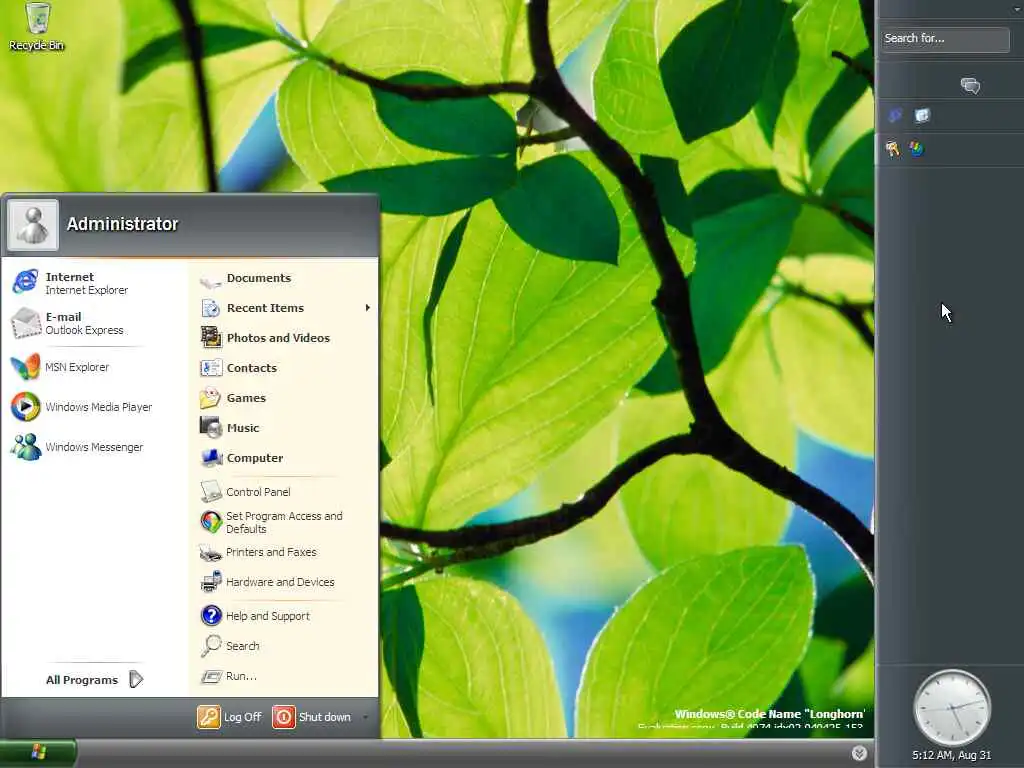The width and height of the screenshot is (1024, 768).
Task: Click the sidebar Search for field
Action: pos(945,39)
